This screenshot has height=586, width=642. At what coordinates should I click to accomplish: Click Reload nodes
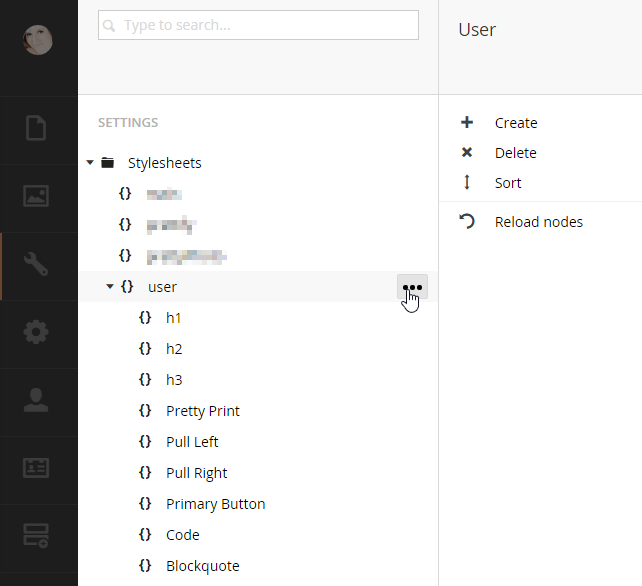pyautogui.click(x=538, y=222)
